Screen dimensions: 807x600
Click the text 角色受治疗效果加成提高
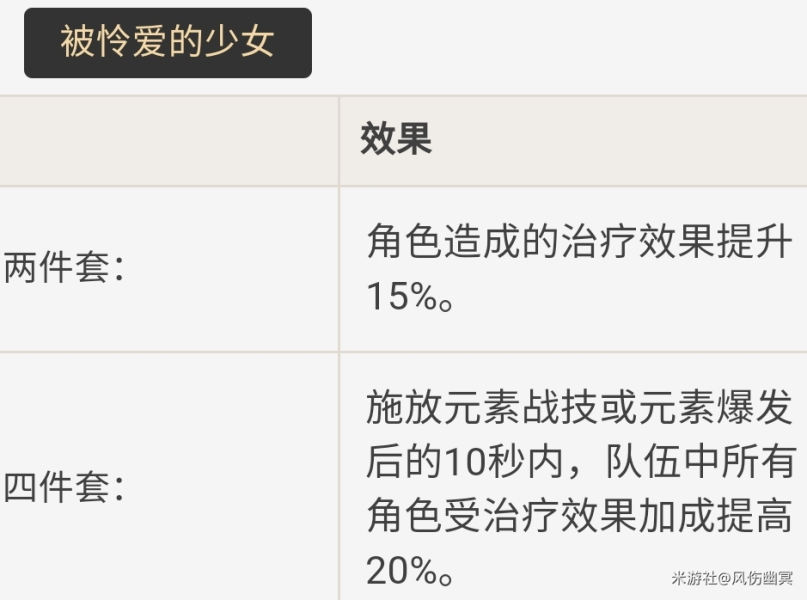tap(579, 516)
